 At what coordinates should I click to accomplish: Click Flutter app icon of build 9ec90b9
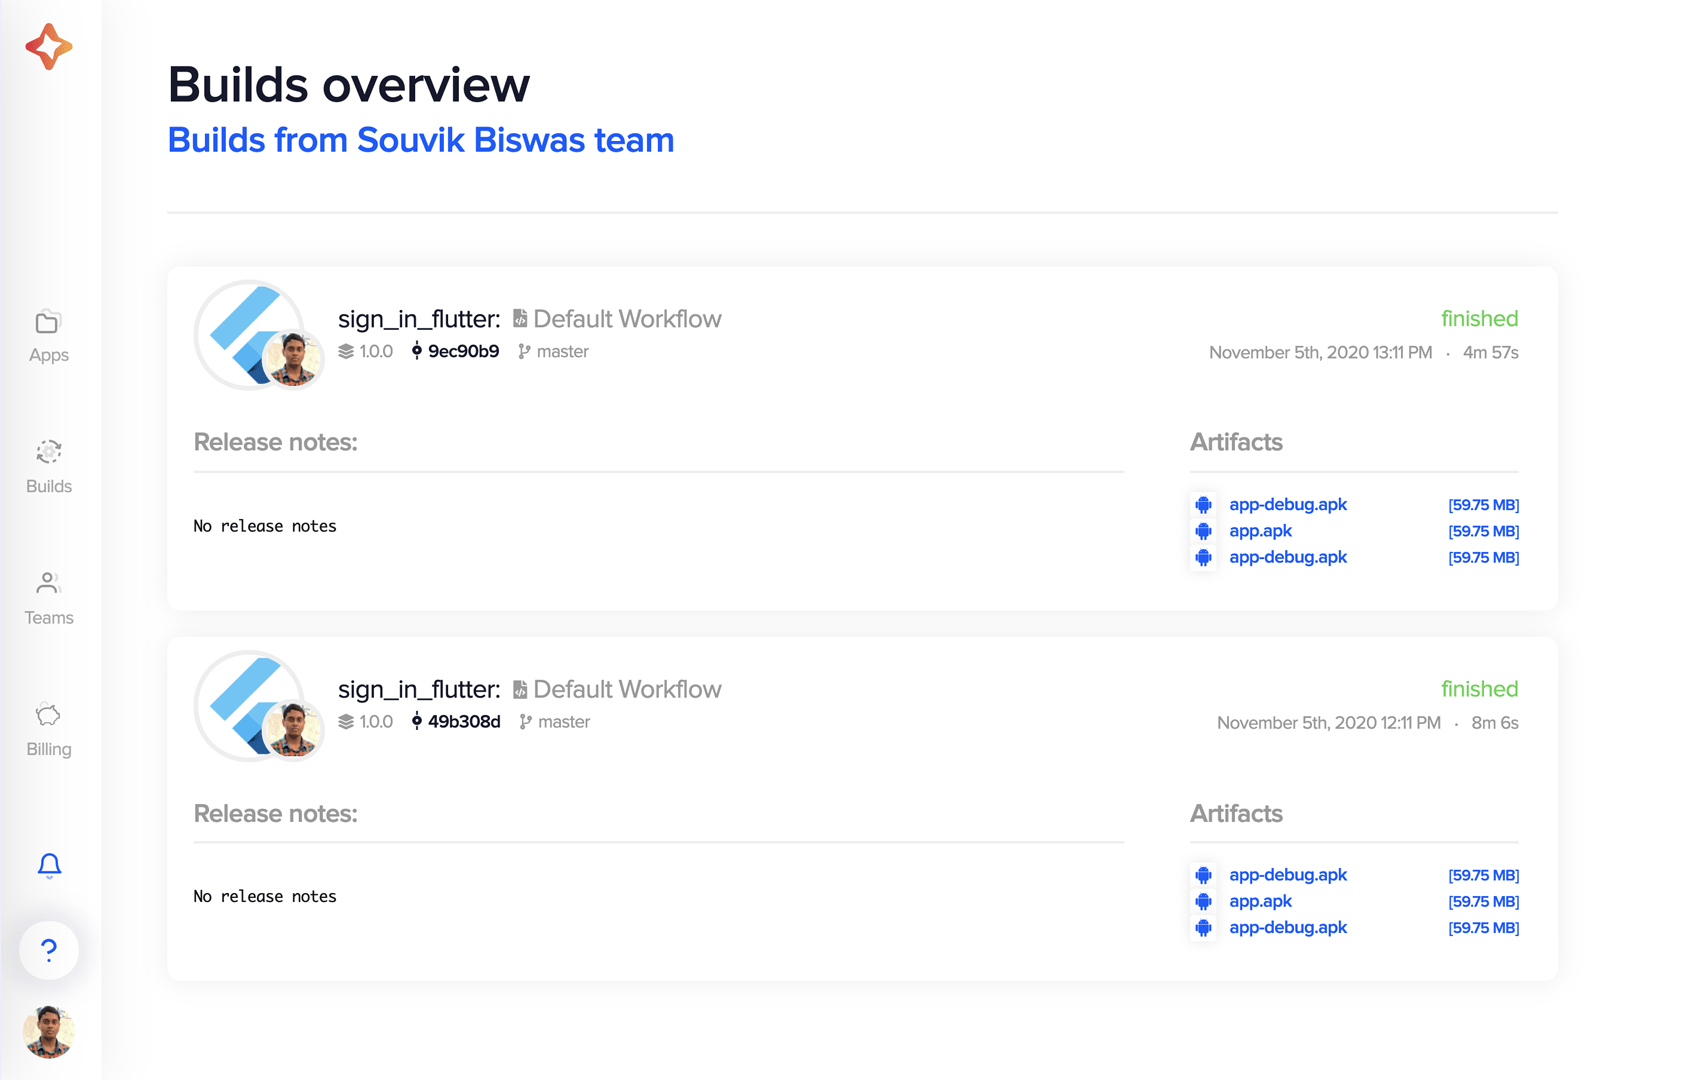point(249,334)
